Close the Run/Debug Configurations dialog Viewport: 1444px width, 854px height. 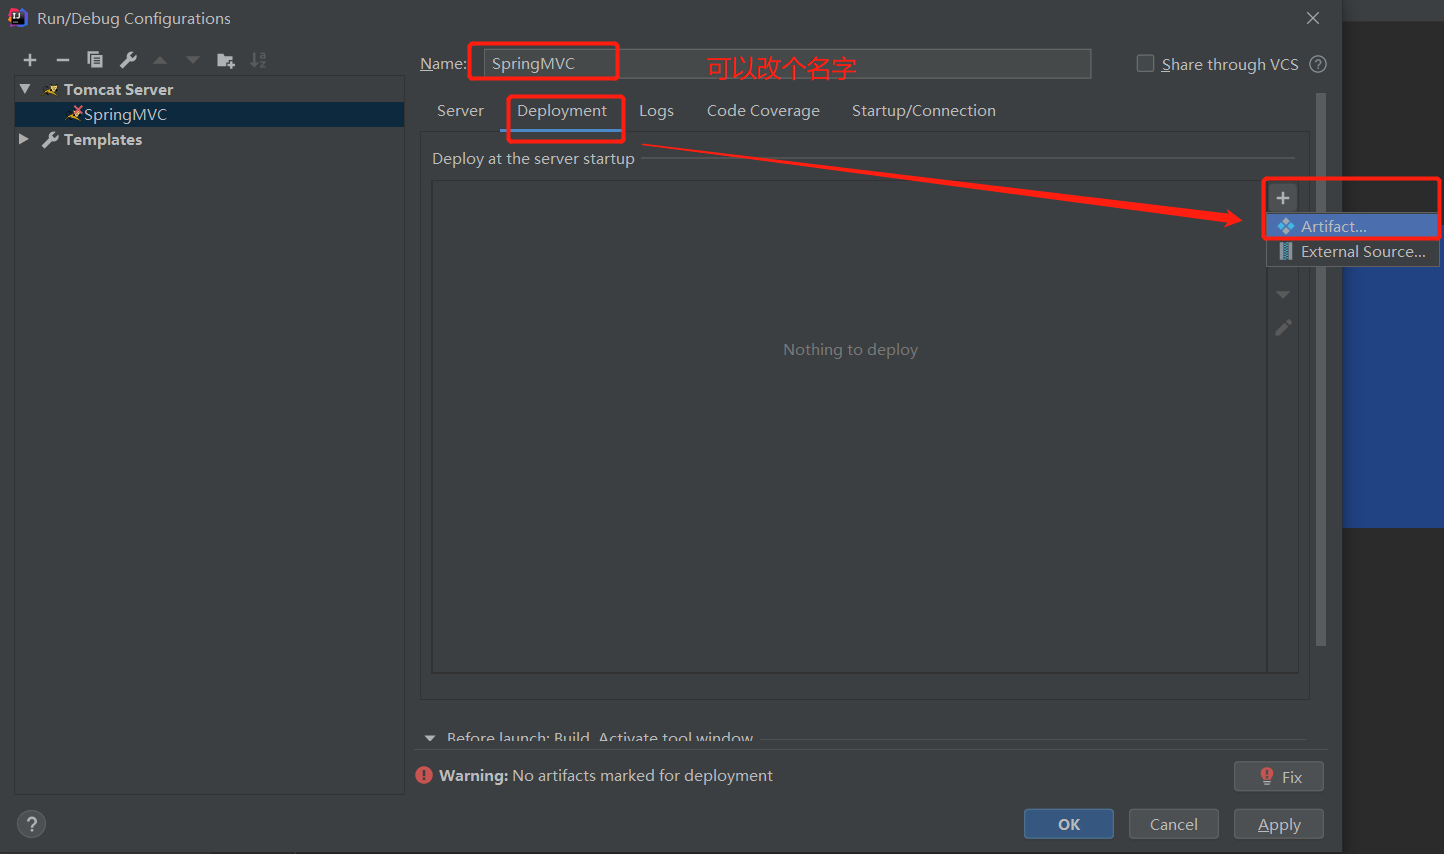pyautogui.click(x=1313, y=18)
